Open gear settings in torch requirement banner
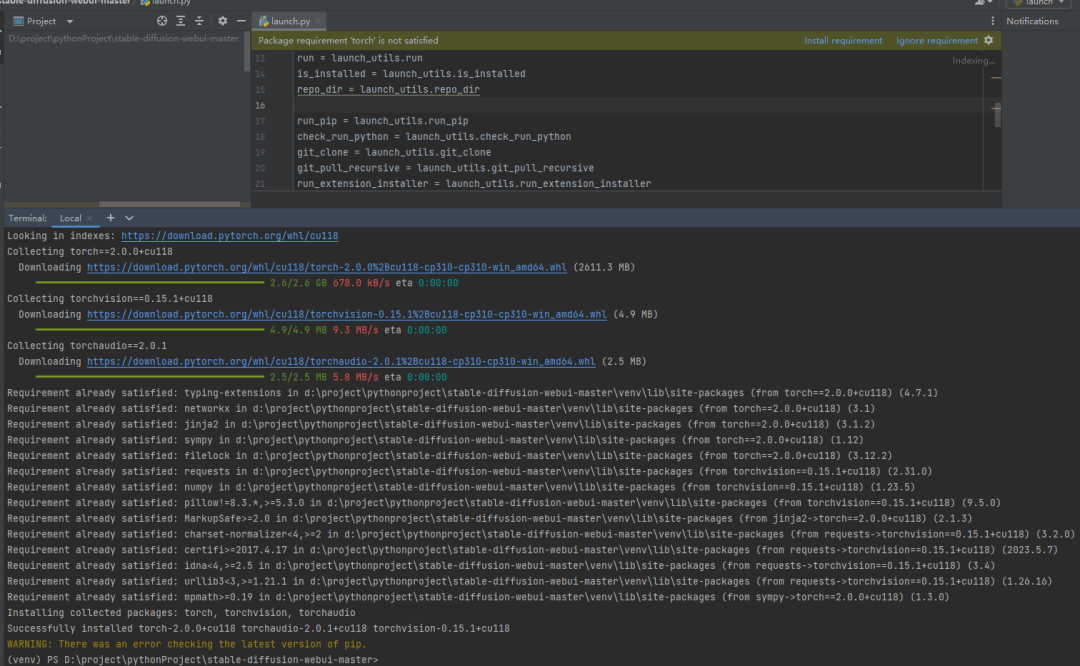Image resolution: width=1080 pixels, height=666 pixels. pyautogui.click(x=988, y=41)
